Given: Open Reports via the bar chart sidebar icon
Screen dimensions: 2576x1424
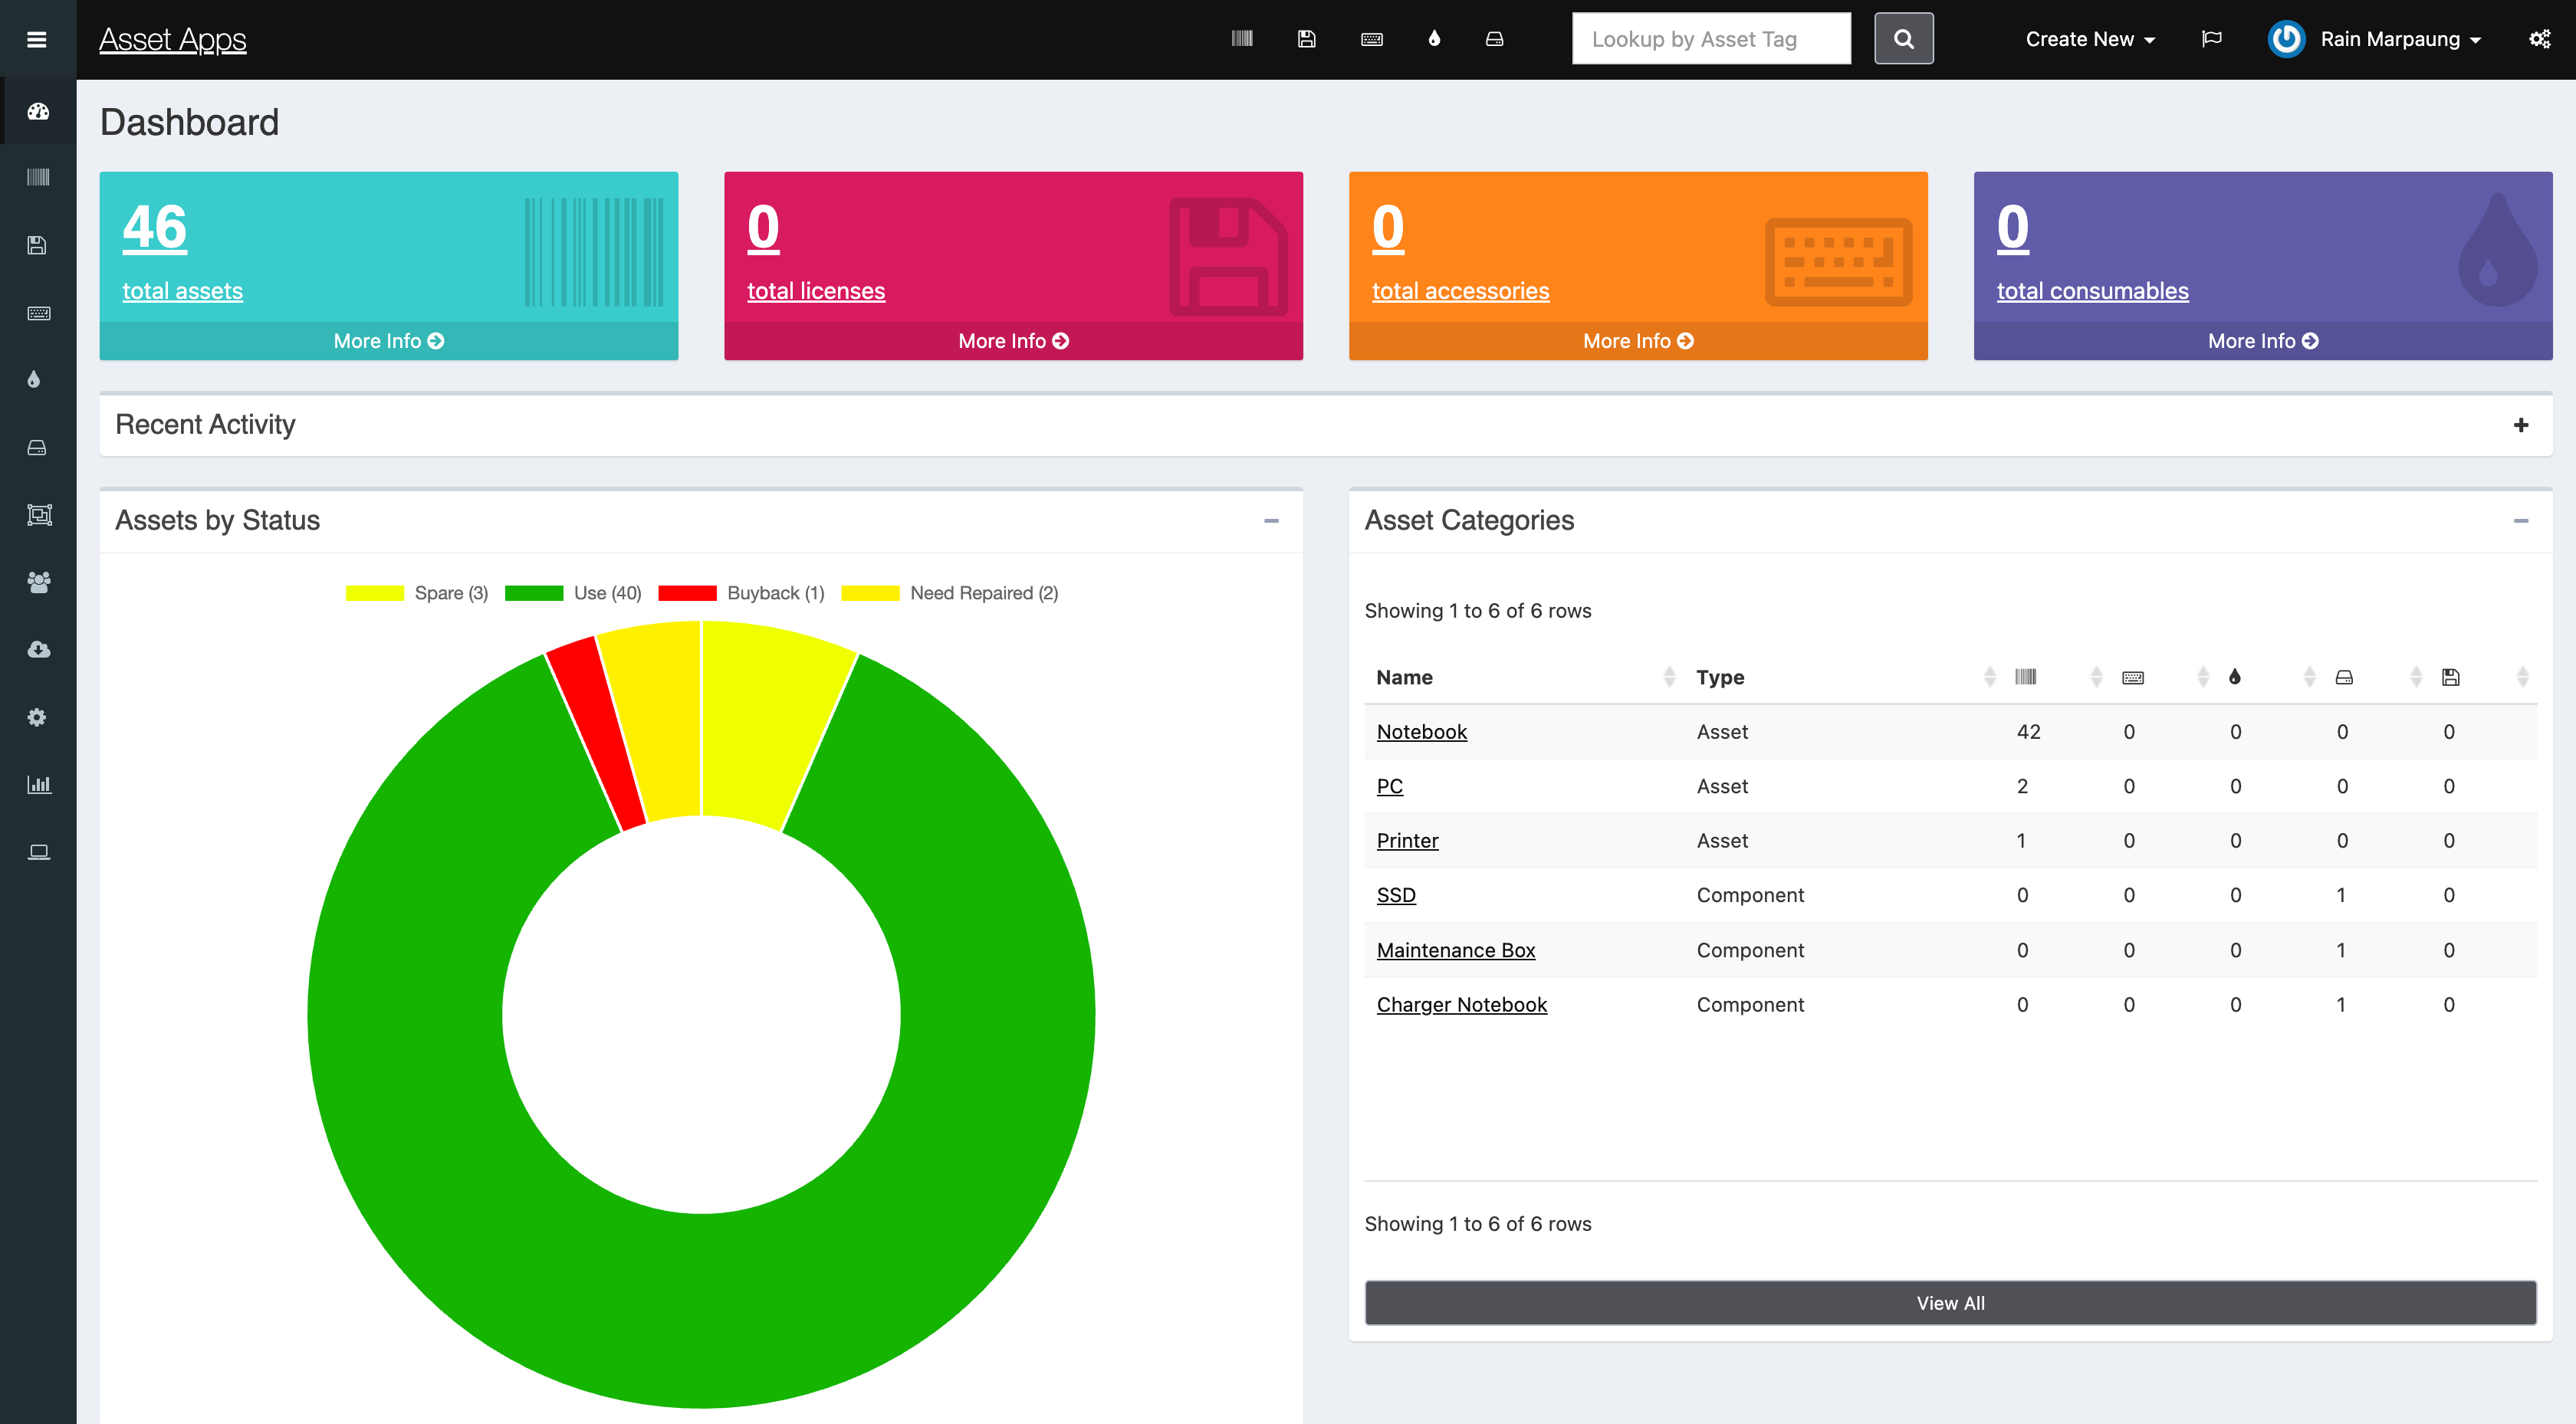Looking at the screenshot, I should [x=38, y=784].
